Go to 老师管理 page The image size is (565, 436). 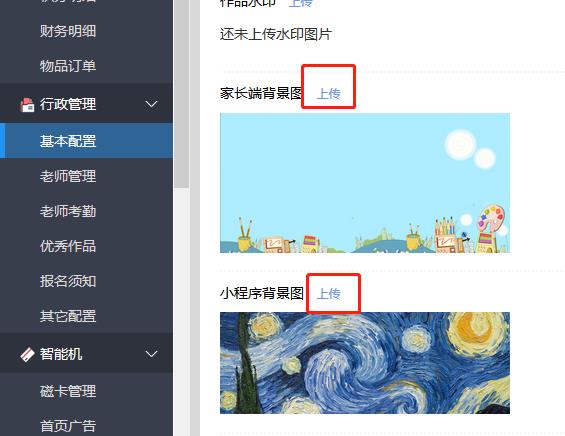coord(68,176)
